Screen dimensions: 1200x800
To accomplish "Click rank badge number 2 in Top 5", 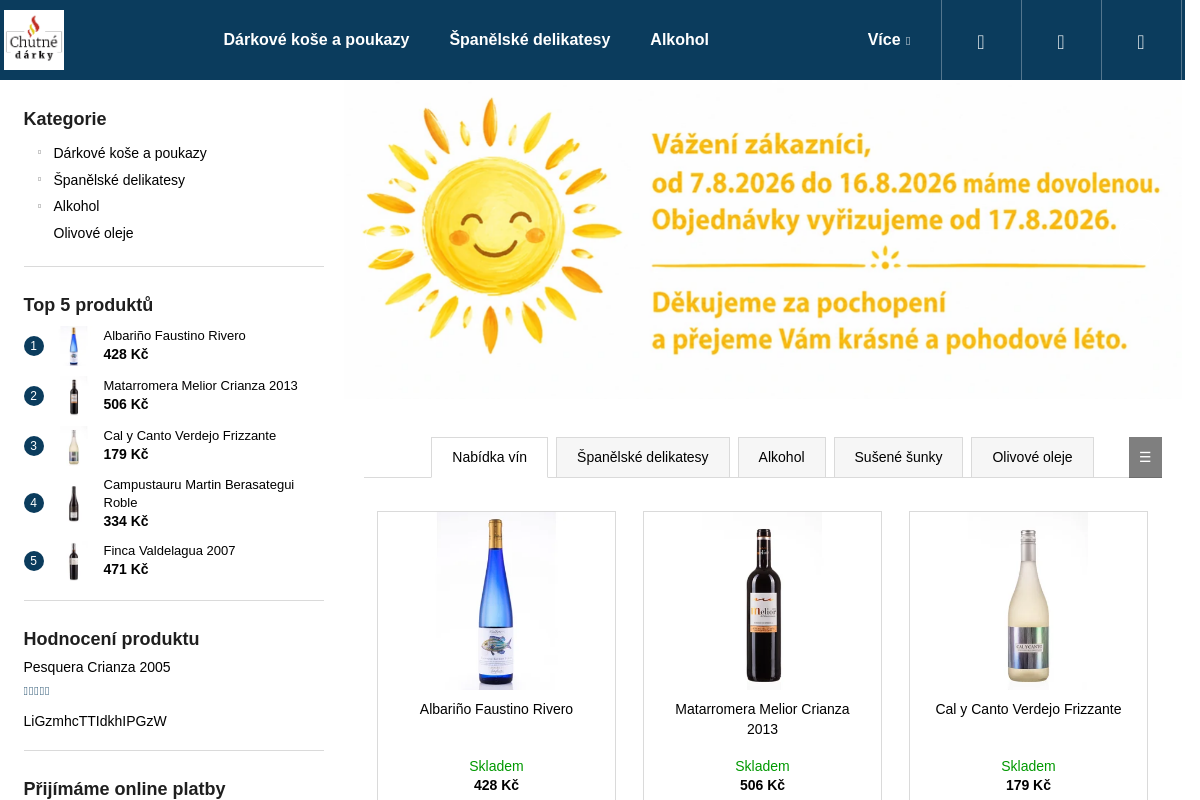I will (34, 396).
